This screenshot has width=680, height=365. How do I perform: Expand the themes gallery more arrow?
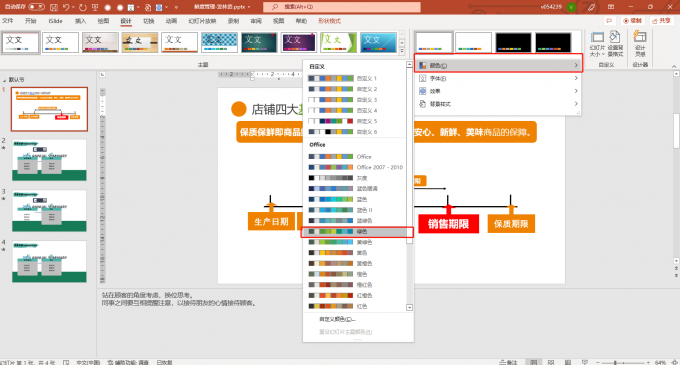[402, 52]
